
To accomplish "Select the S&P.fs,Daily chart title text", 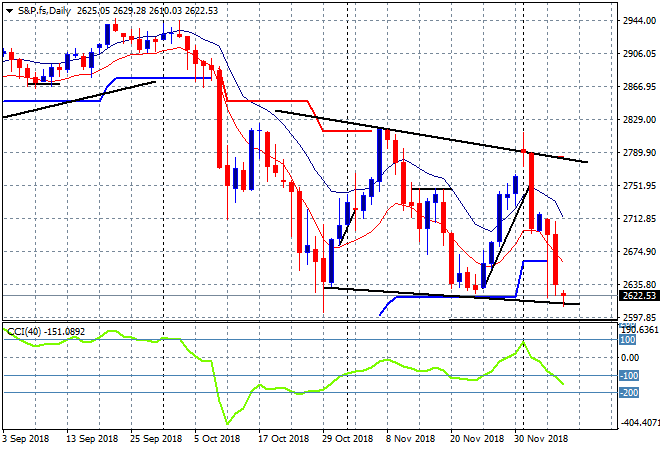I will coord(44,11).
